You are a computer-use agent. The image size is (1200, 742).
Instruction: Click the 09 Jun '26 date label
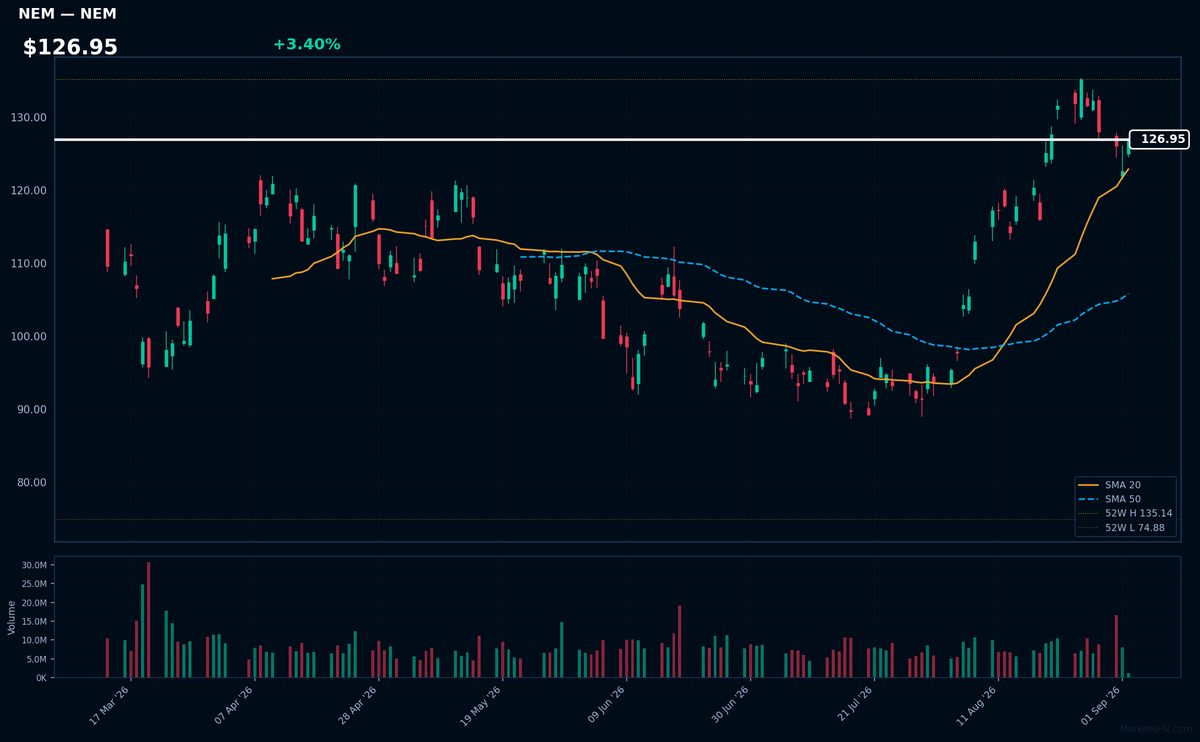tap(606, 706)
